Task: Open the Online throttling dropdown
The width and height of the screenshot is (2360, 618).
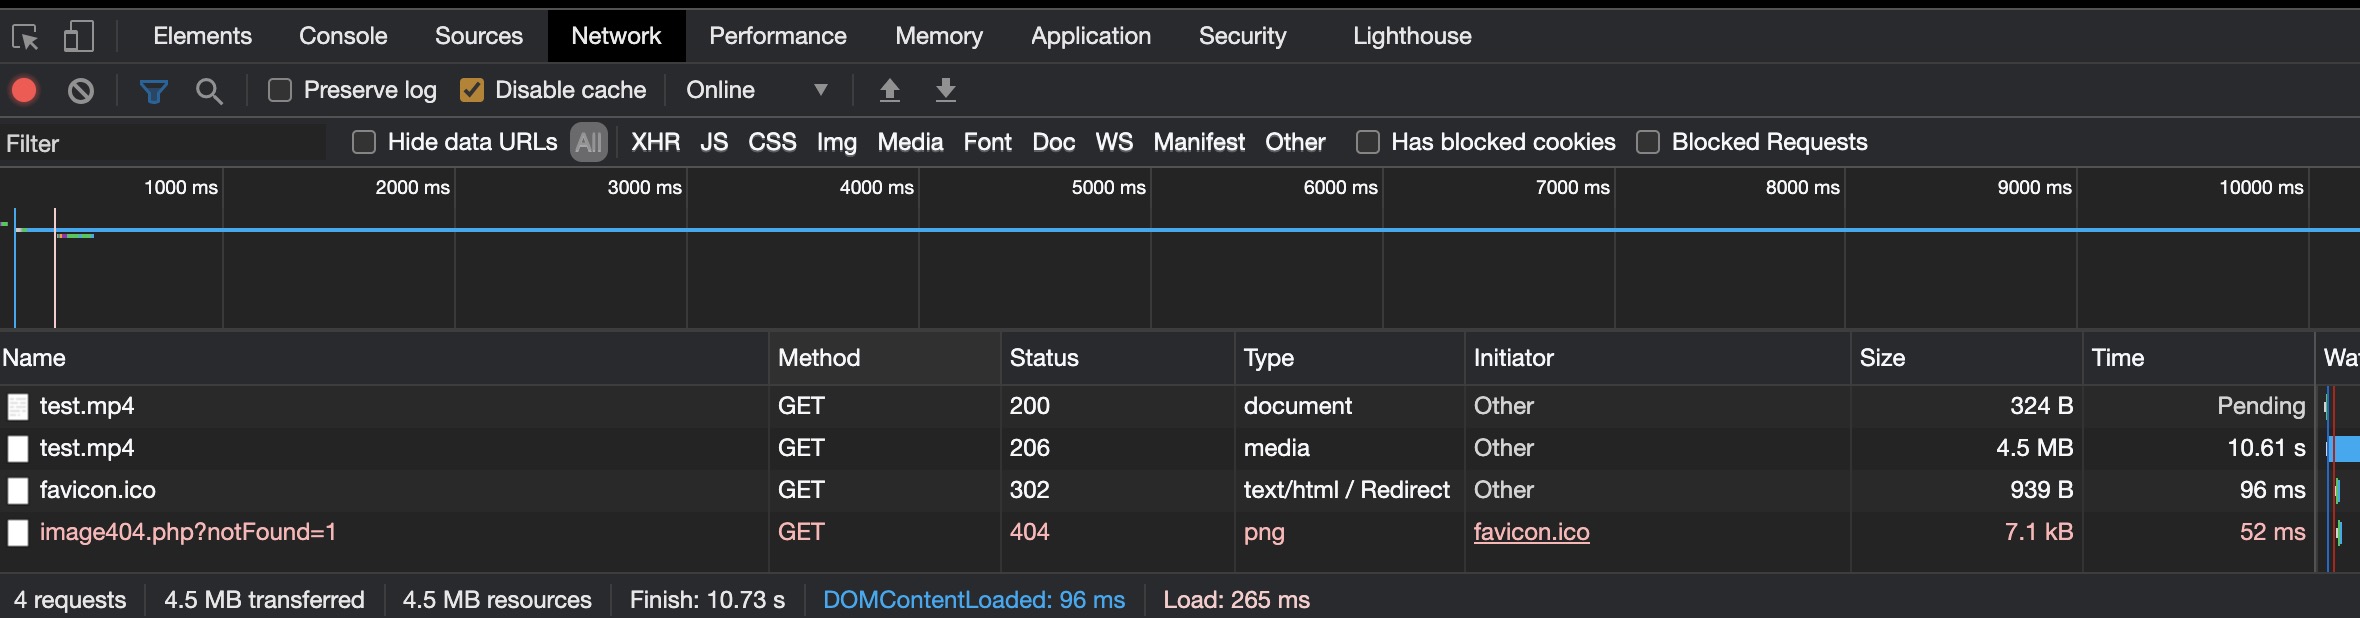Action: pyautogui.click(x=757, y=90)
